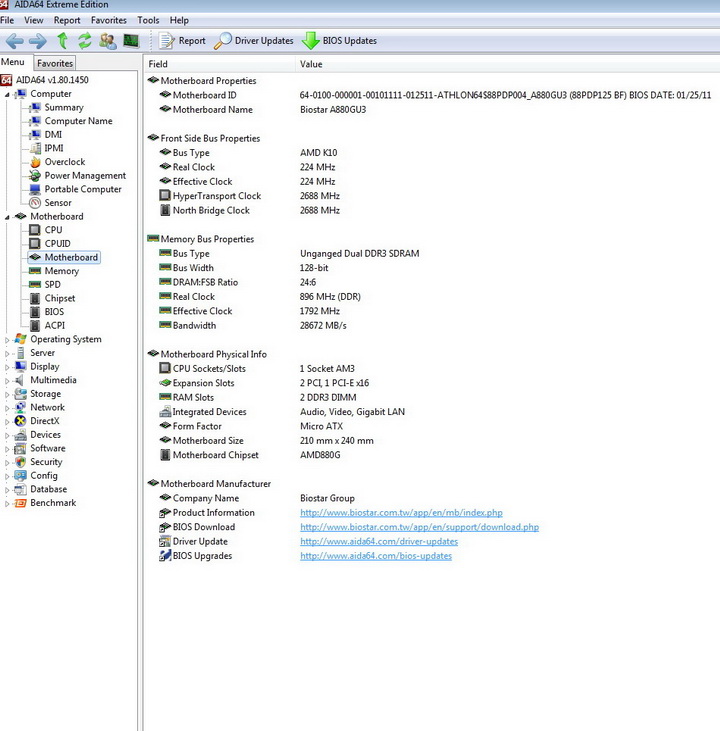Switch to the Menu tab

(x=13, y=62)
